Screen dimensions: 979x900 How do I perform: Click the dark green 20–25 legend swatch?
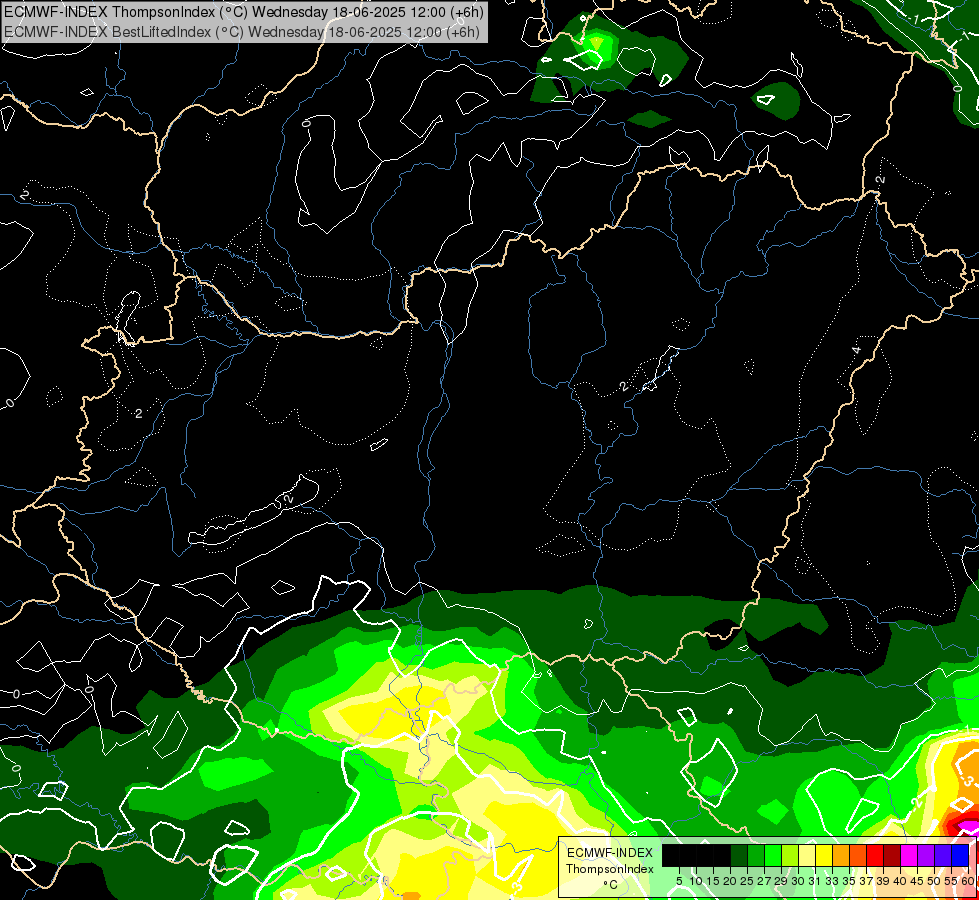(x=739, y=855)
